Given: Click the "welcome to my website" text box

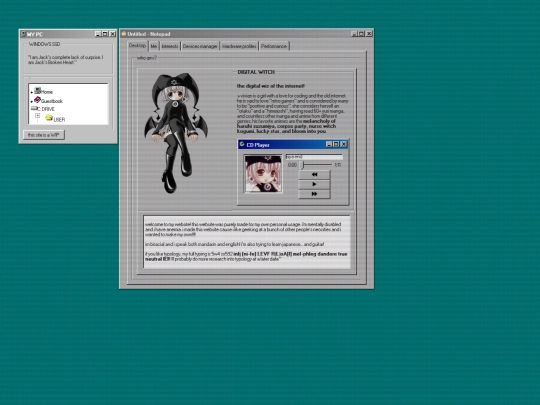Looking at the screenshot, I should pyautogui.click(x=247, y=242).
